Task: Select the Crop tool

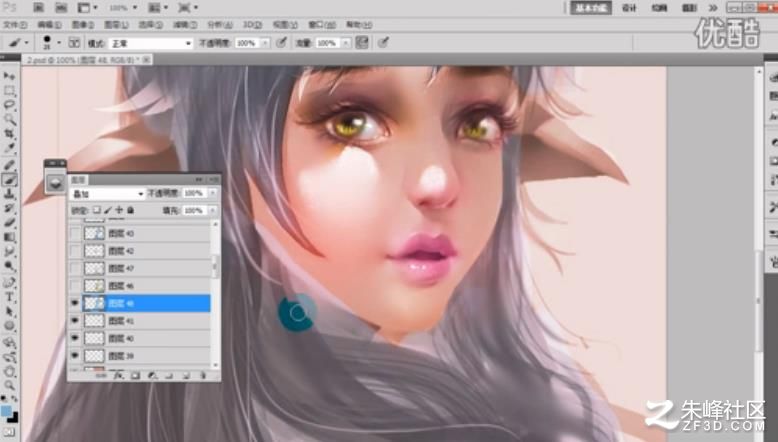Action: click(x=9, y=134)
